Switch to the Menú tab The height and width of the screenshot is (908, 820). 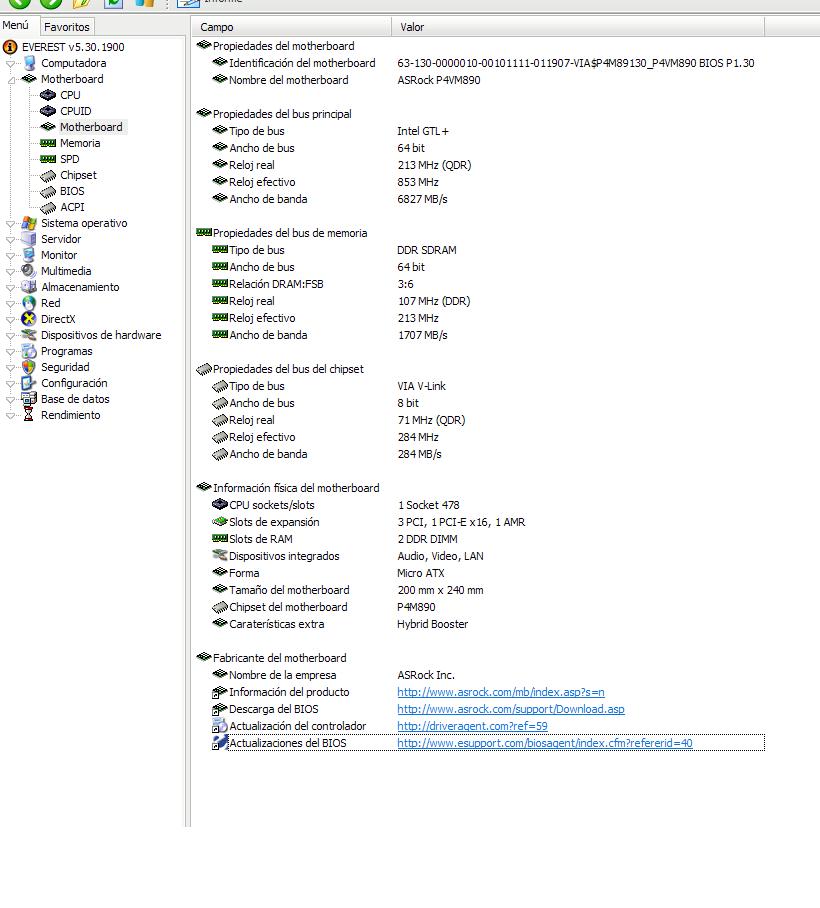[16, 25]
